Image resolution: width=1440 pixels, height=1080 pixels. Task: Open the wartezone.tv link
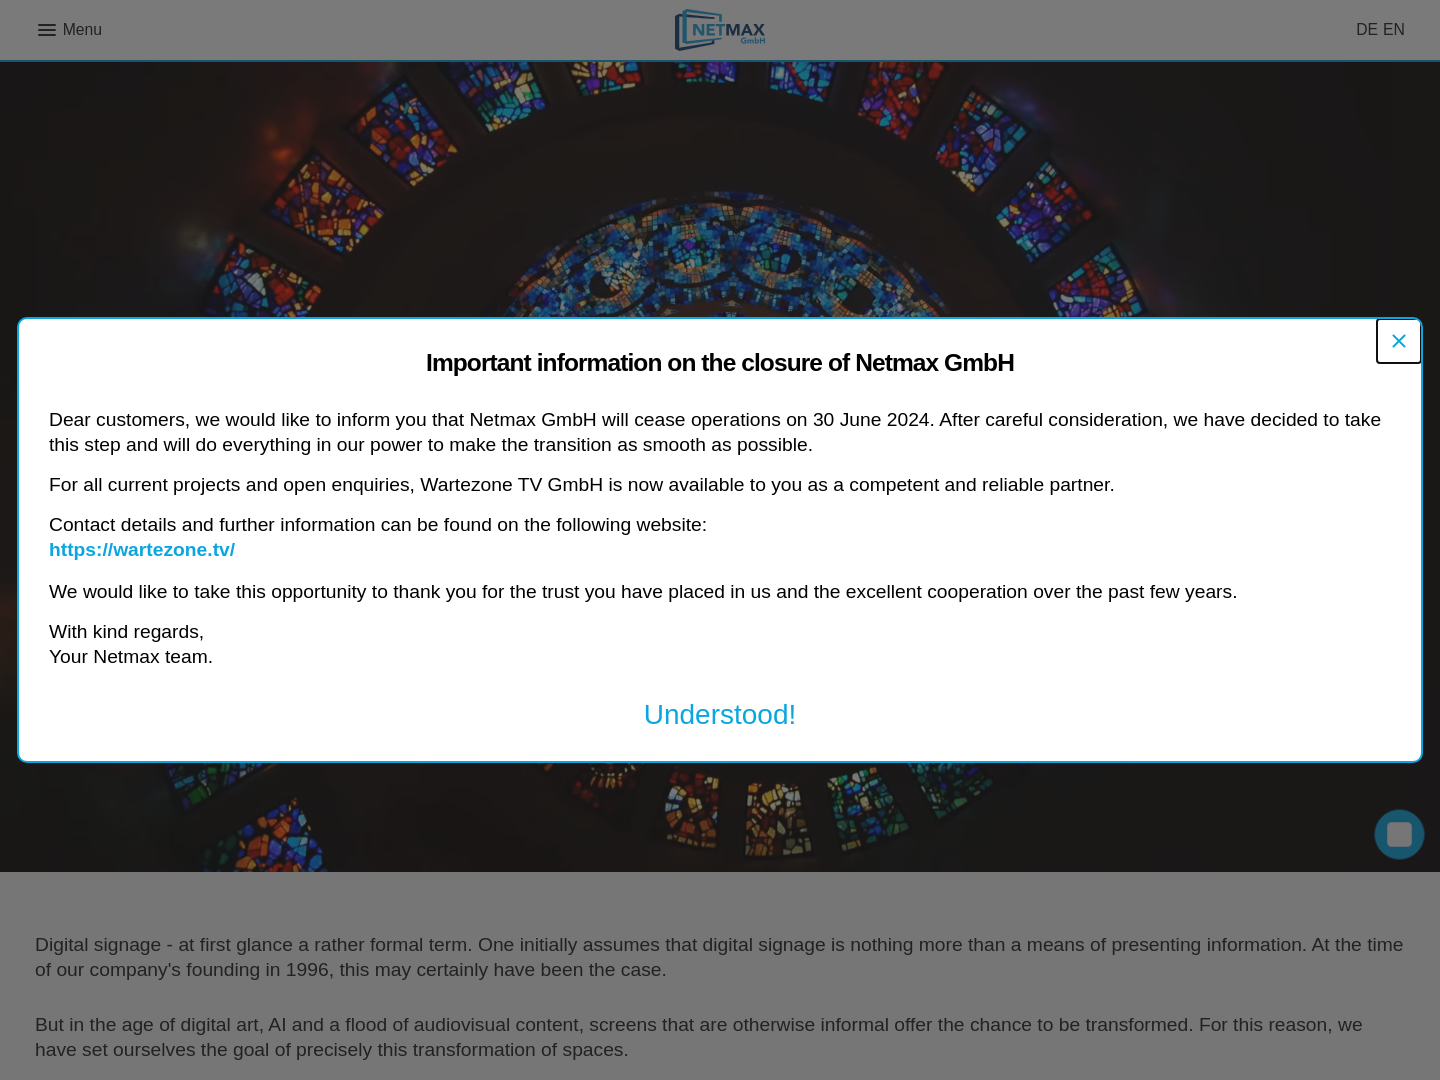pyautogui.click(x=142, y=550)
